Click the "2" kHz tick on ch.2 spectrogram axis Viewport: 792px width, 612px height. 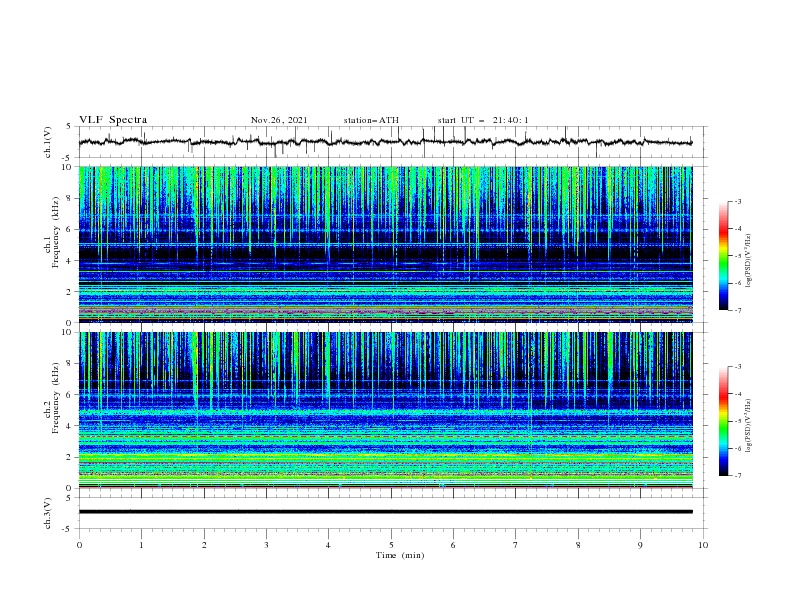[70, 457]
